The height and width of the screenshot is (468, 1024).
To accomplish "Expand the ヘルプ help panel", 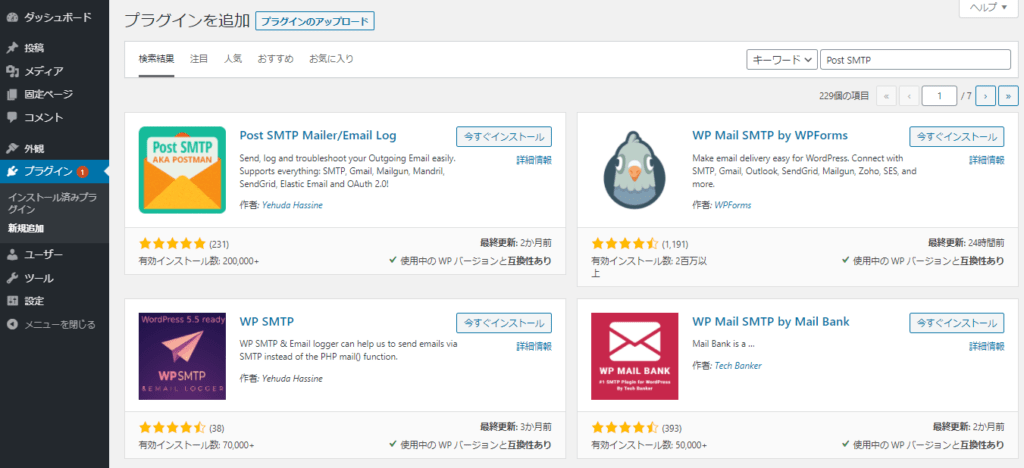I will point(987,8).
